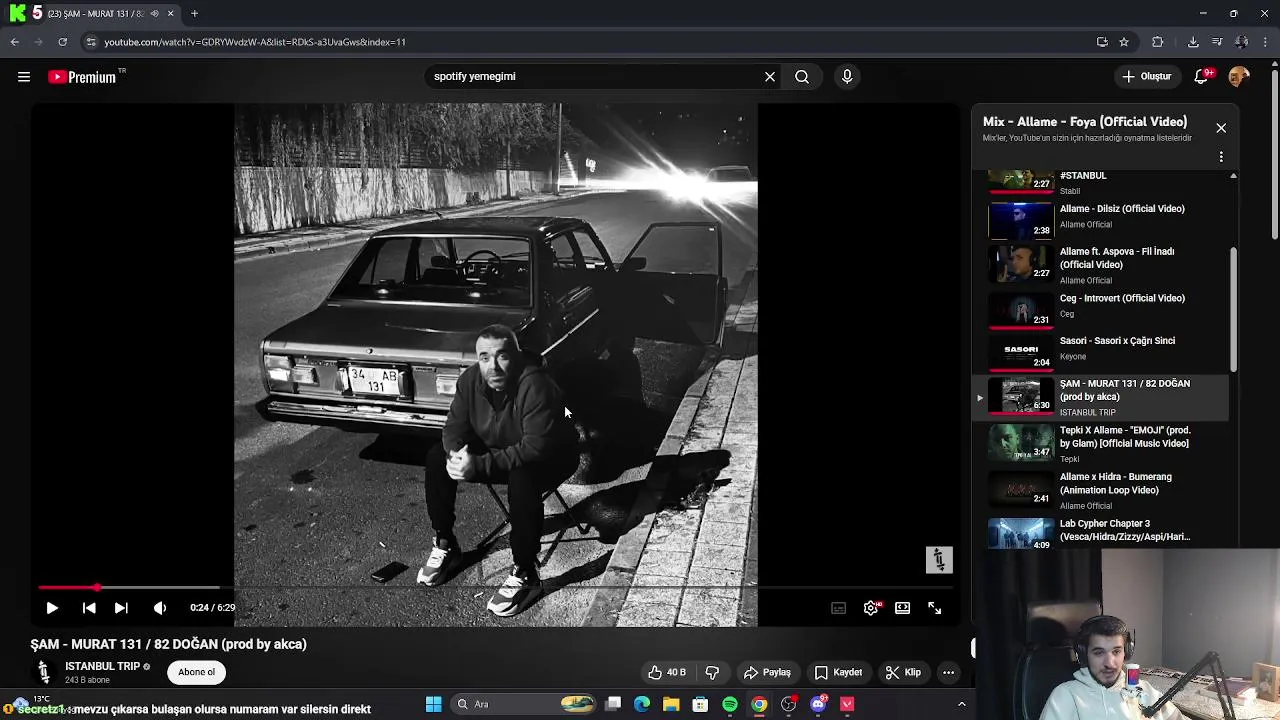The image size is (1280, 720).
Task: Share the video with Paylaş
Action: point(767,672)
